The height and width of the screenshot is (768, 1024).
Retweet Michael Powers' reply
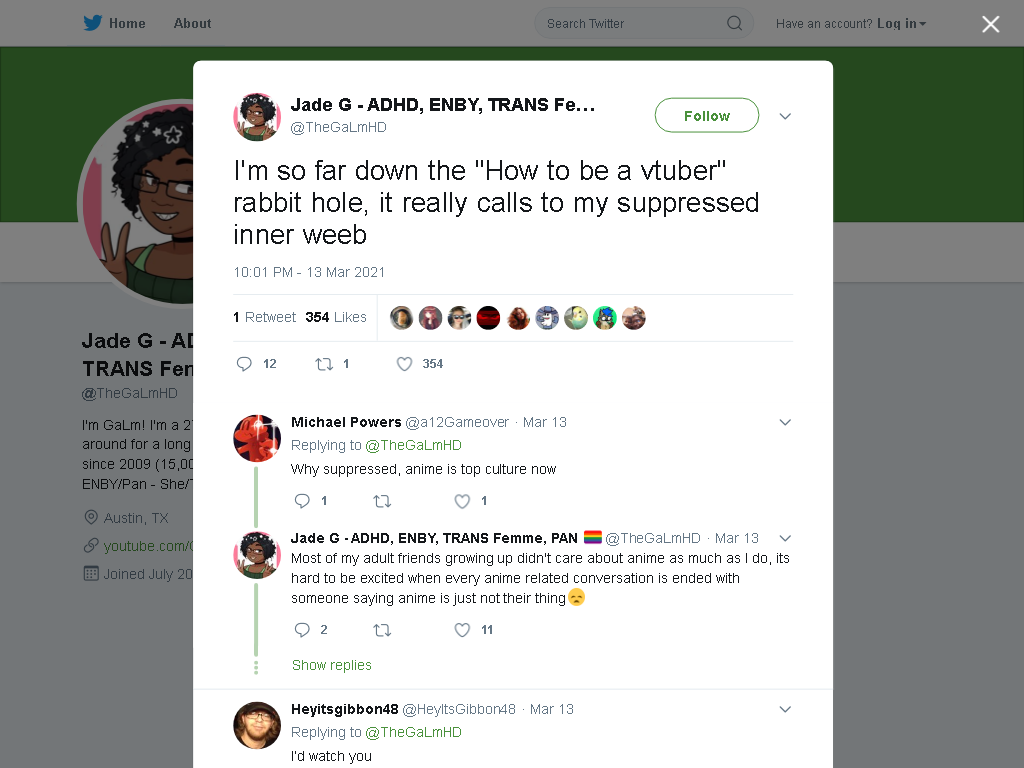382,501
